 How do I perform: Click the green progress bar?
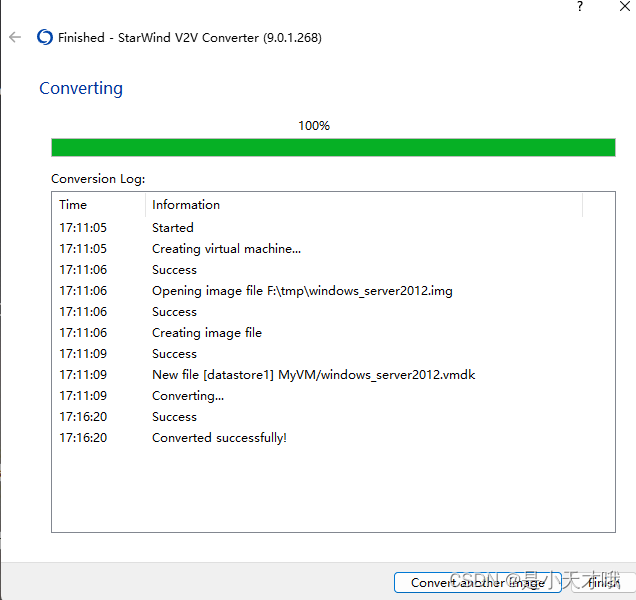coord(333,147)
